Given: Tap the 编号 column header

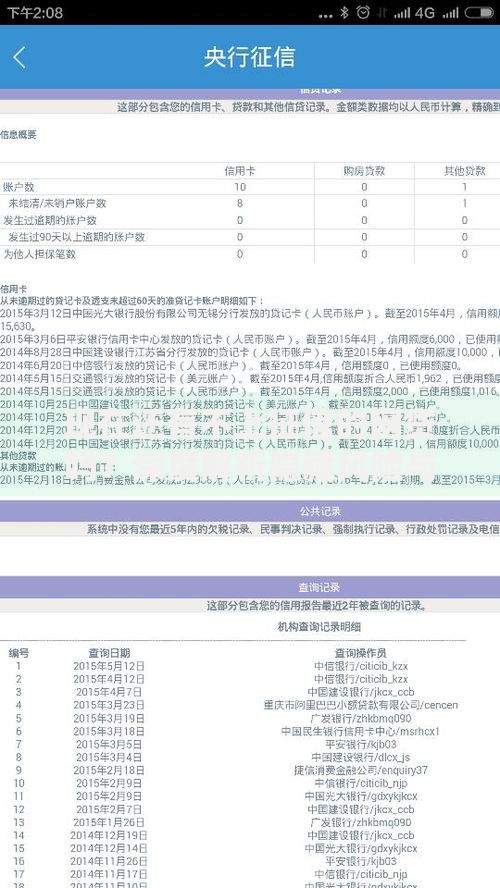Looking at the screenshot, I should point(19,653).
